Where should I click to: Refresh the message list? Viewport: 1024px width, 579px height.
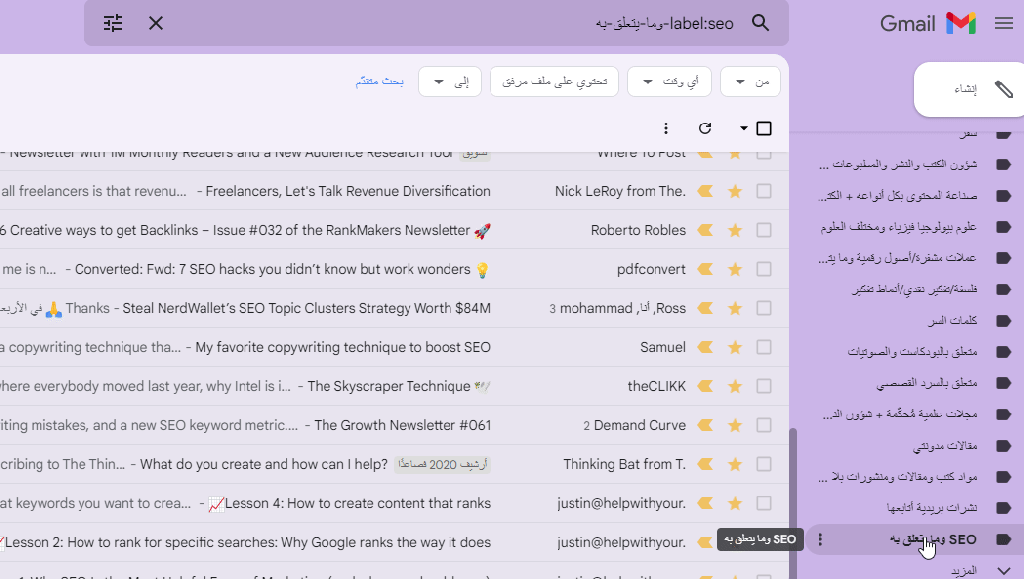coord(705,129)
